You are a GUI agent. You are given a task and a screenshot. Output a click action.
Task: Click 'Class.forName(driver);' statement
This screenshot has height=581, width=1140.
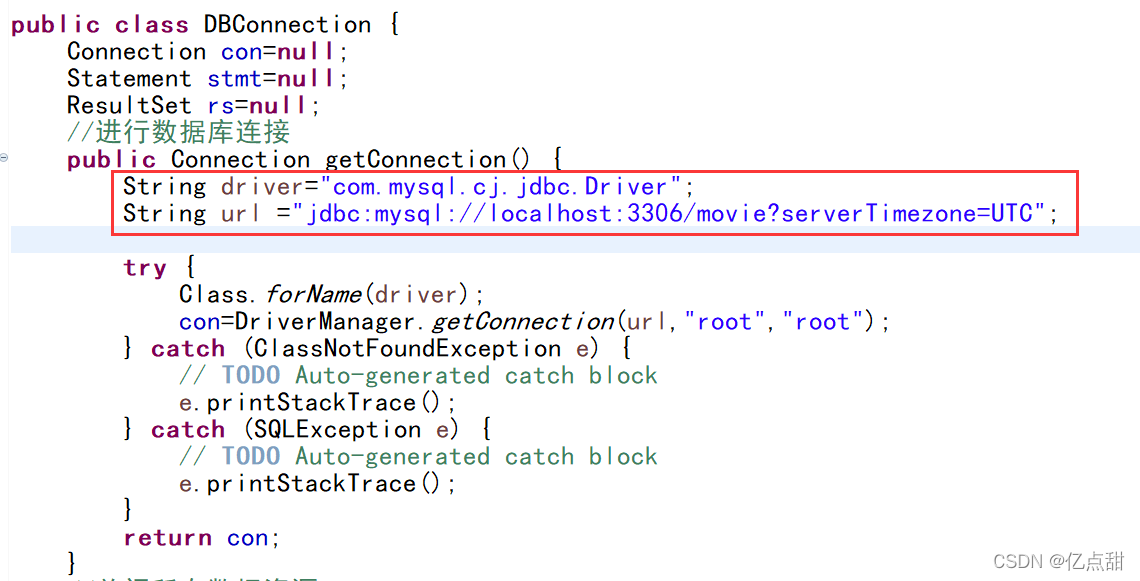[332, 294]
